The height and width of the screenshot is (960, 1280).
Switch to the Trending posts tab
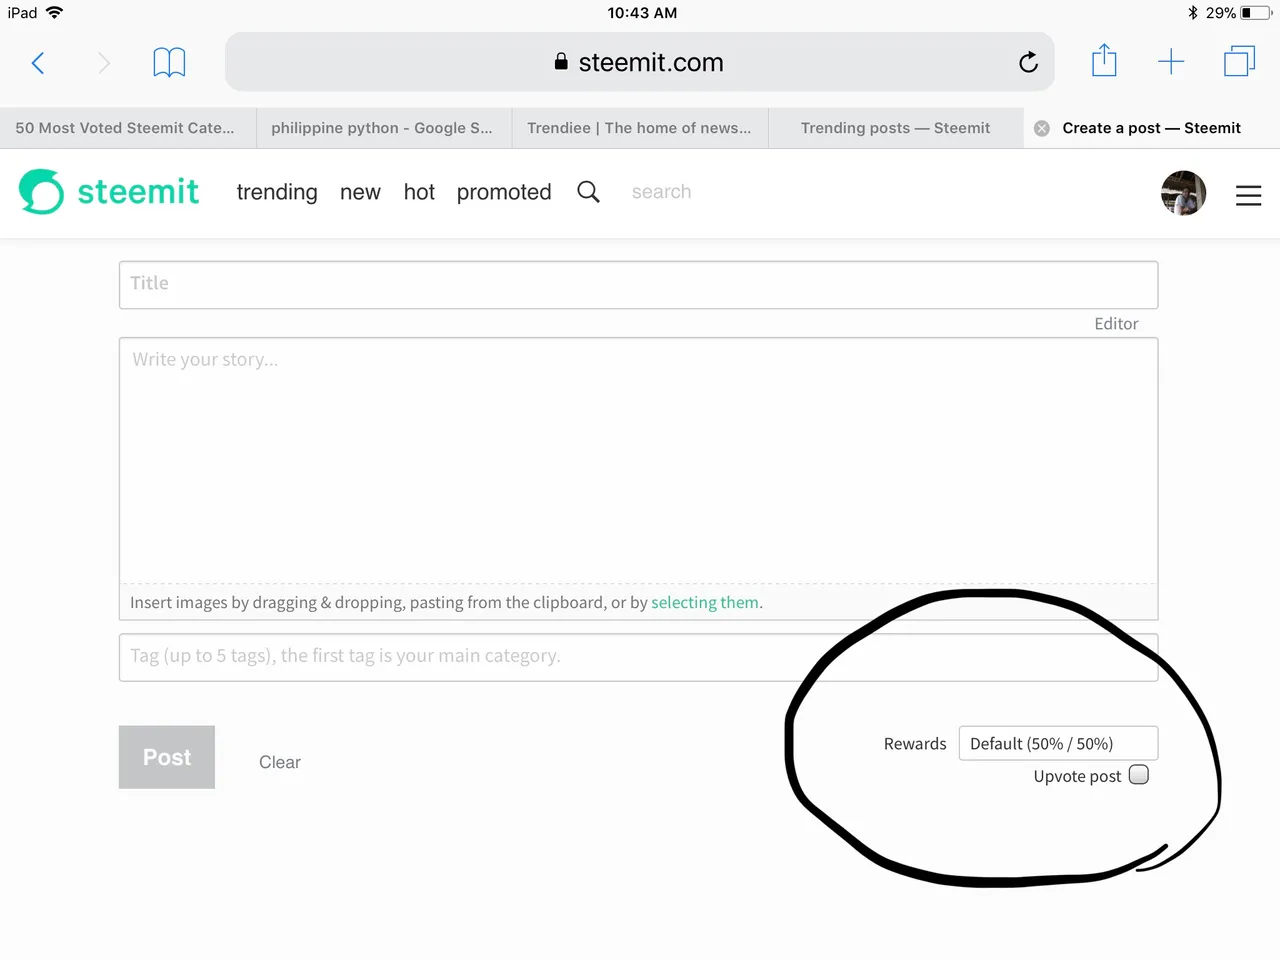click(x=896, y=128)
